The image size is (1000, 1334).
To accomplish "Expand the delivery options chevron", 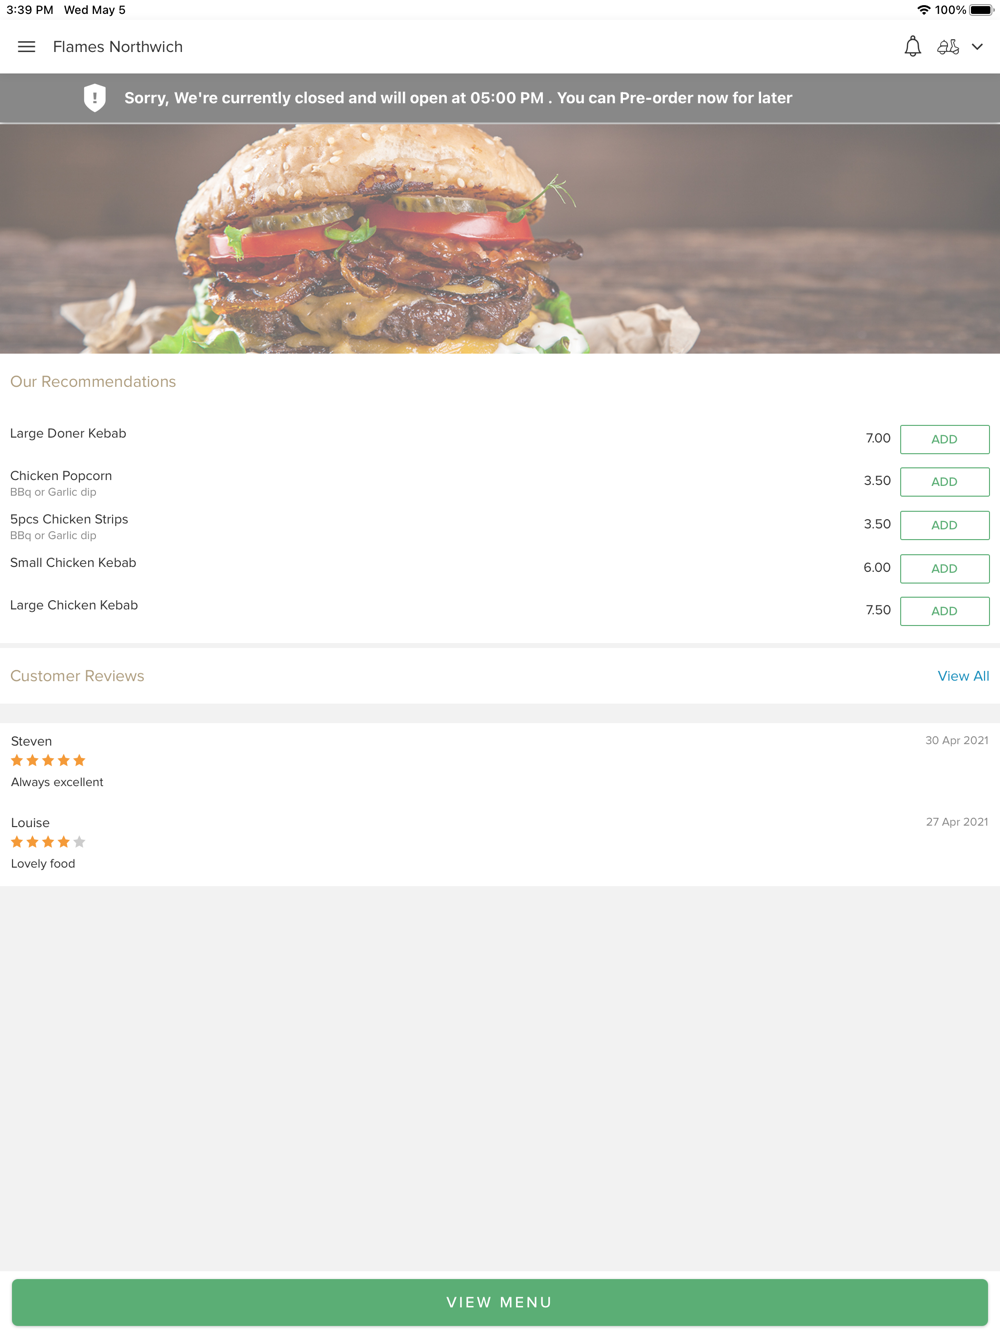I will pos(977,47).
